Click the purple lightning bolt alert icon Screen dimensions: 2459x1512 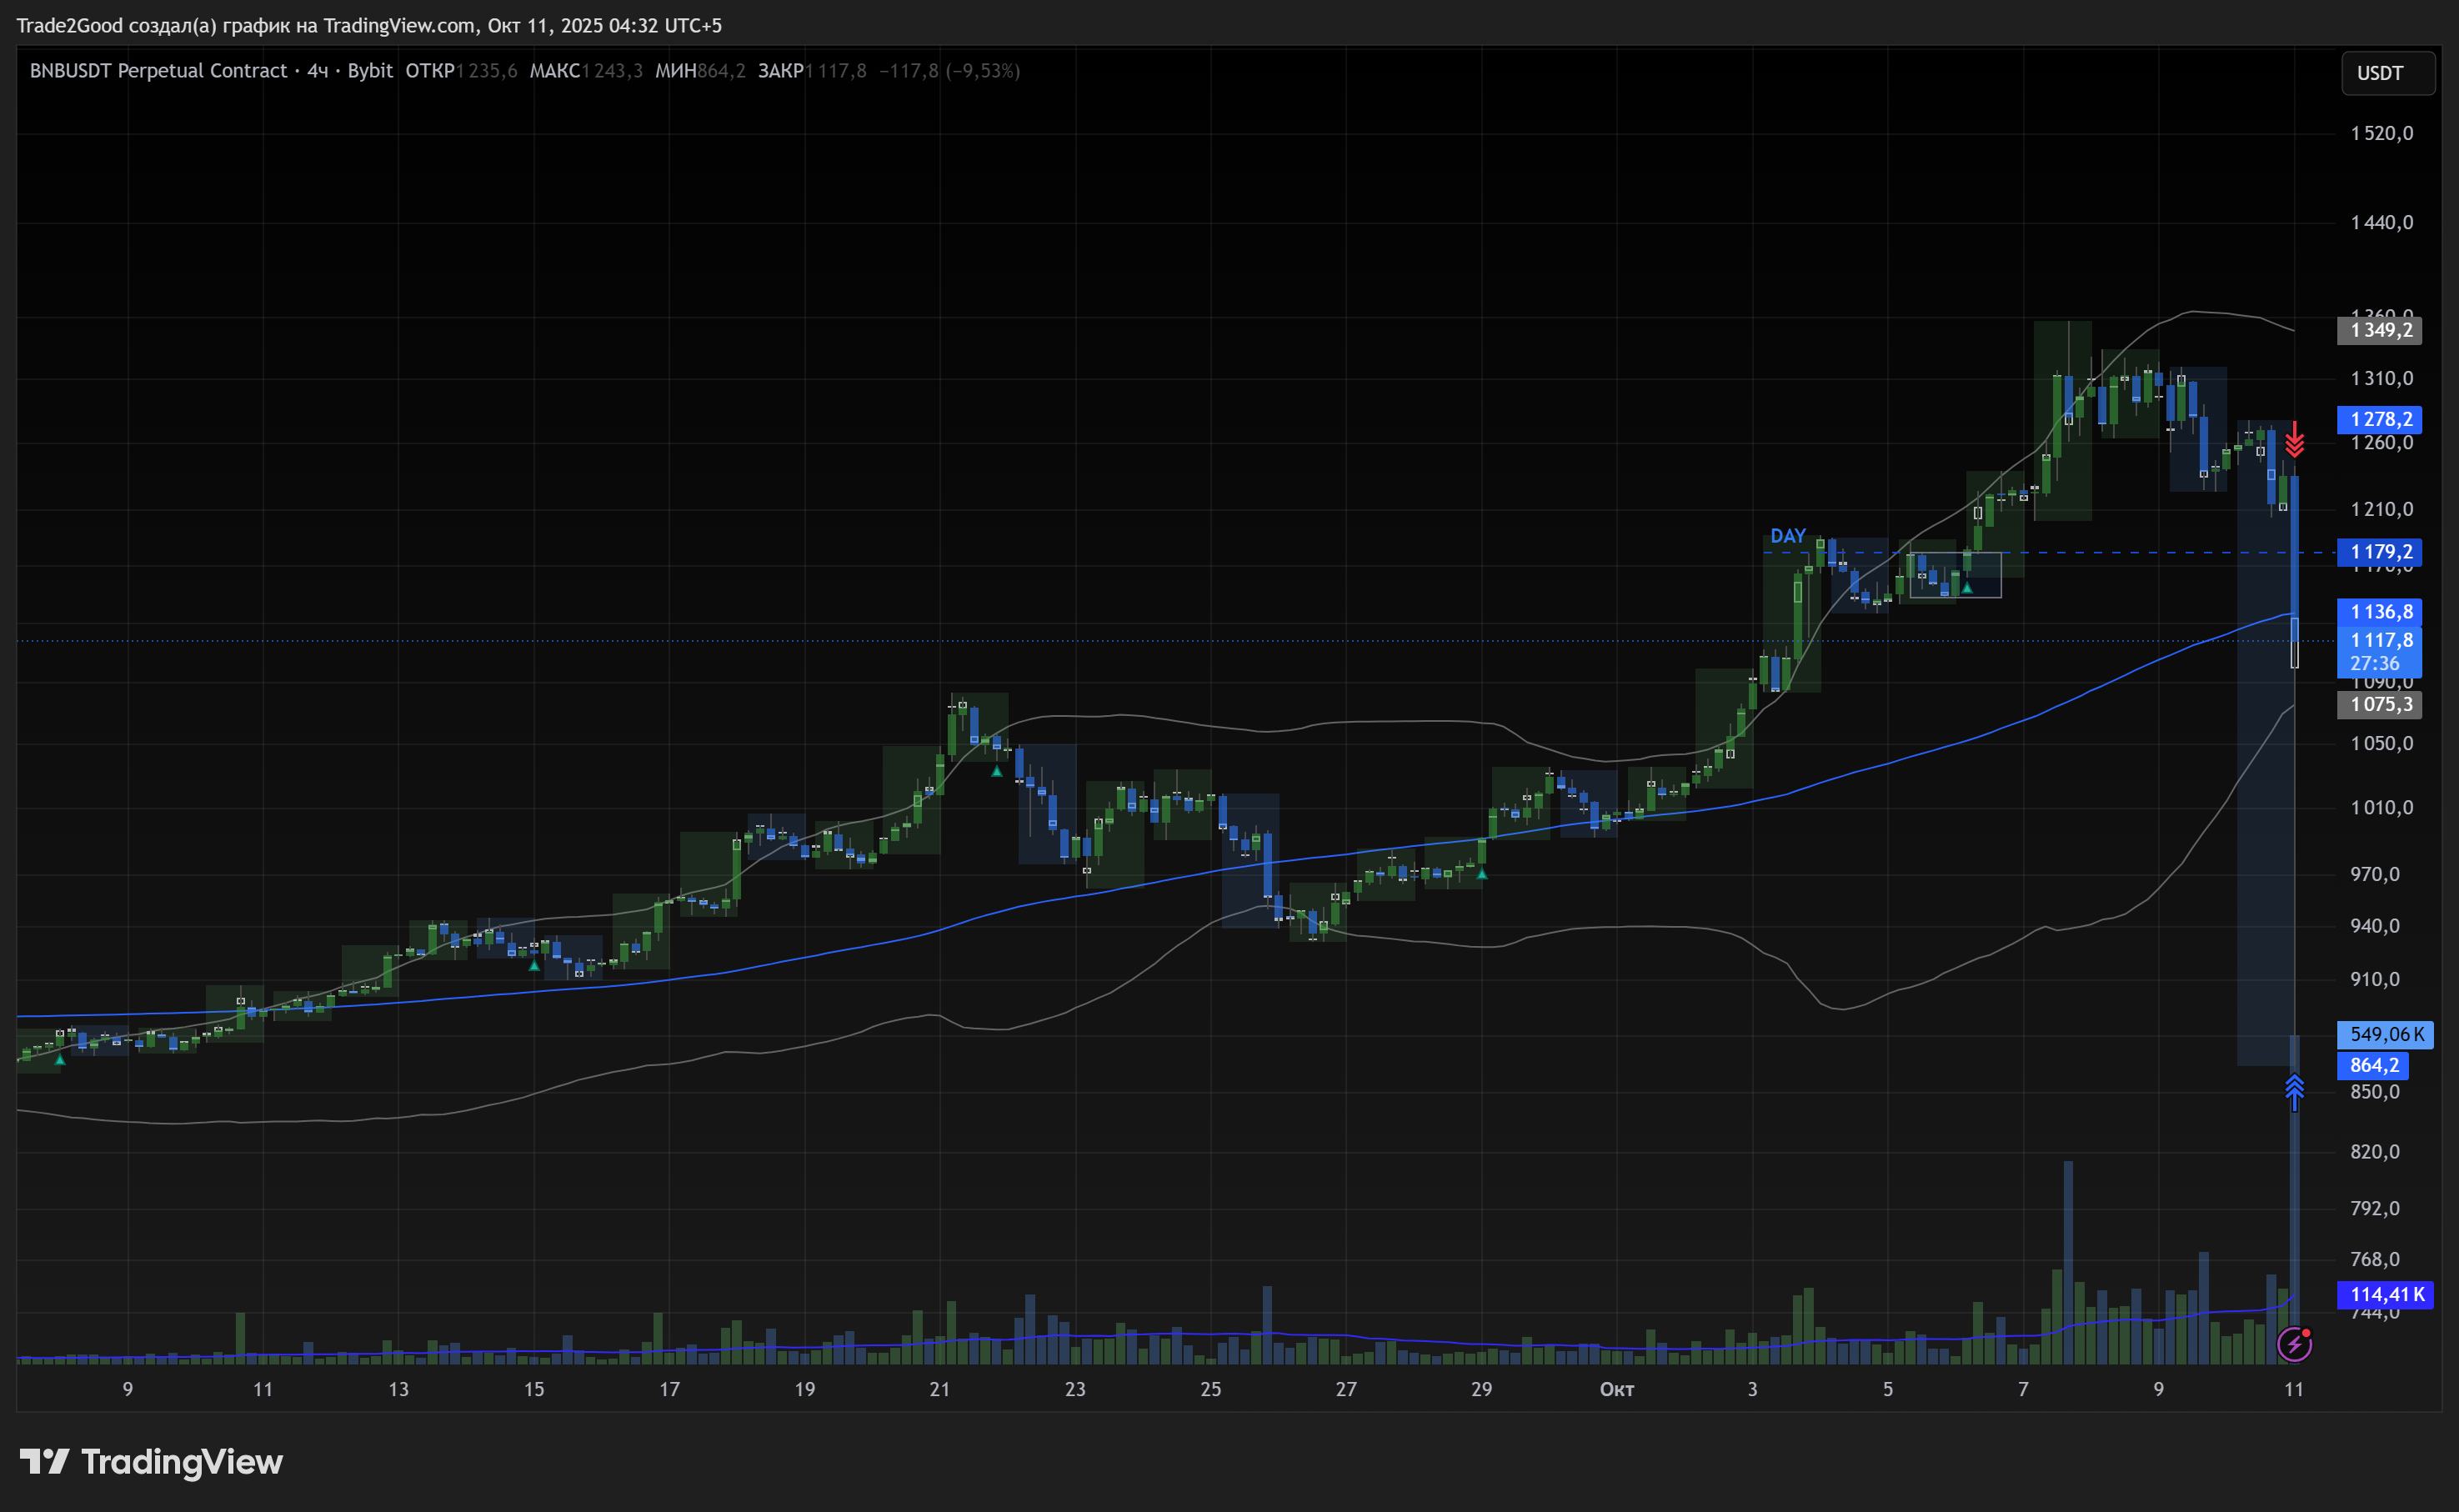coord(2294,1345)
